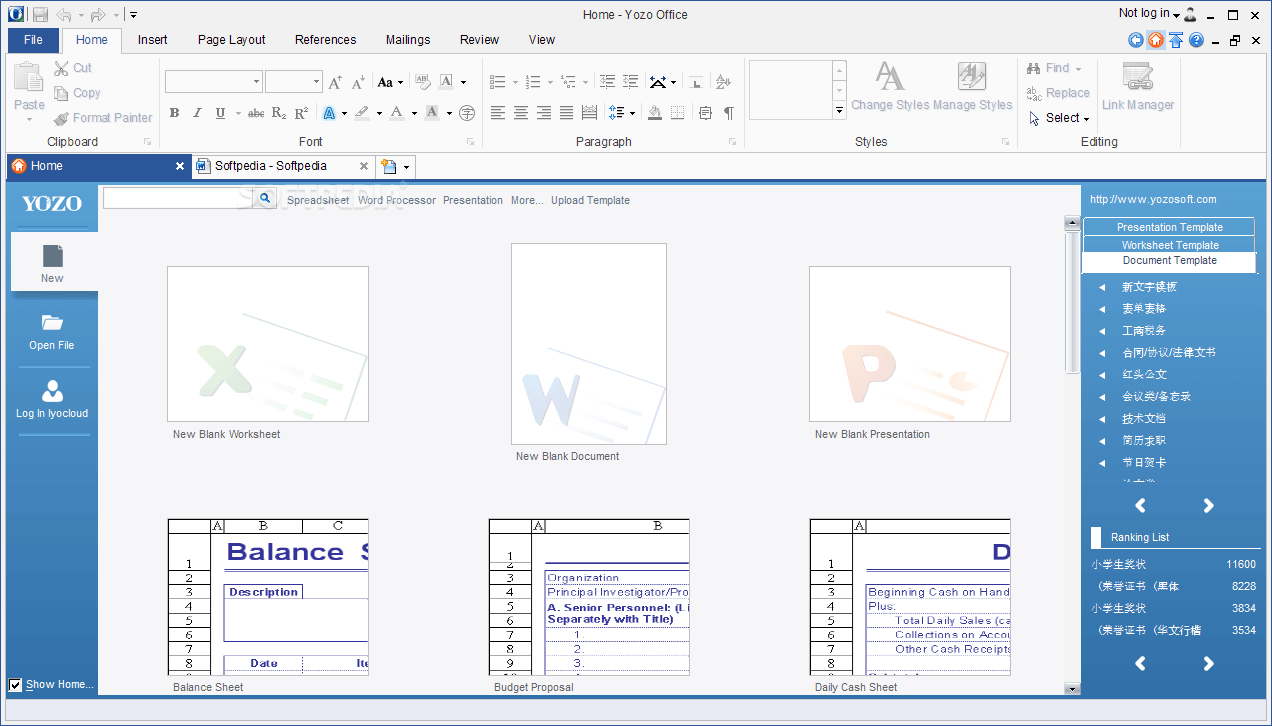The image size is (1272, 726).
Task: Click the Redo arrow icon
Action: click(98, 14)
